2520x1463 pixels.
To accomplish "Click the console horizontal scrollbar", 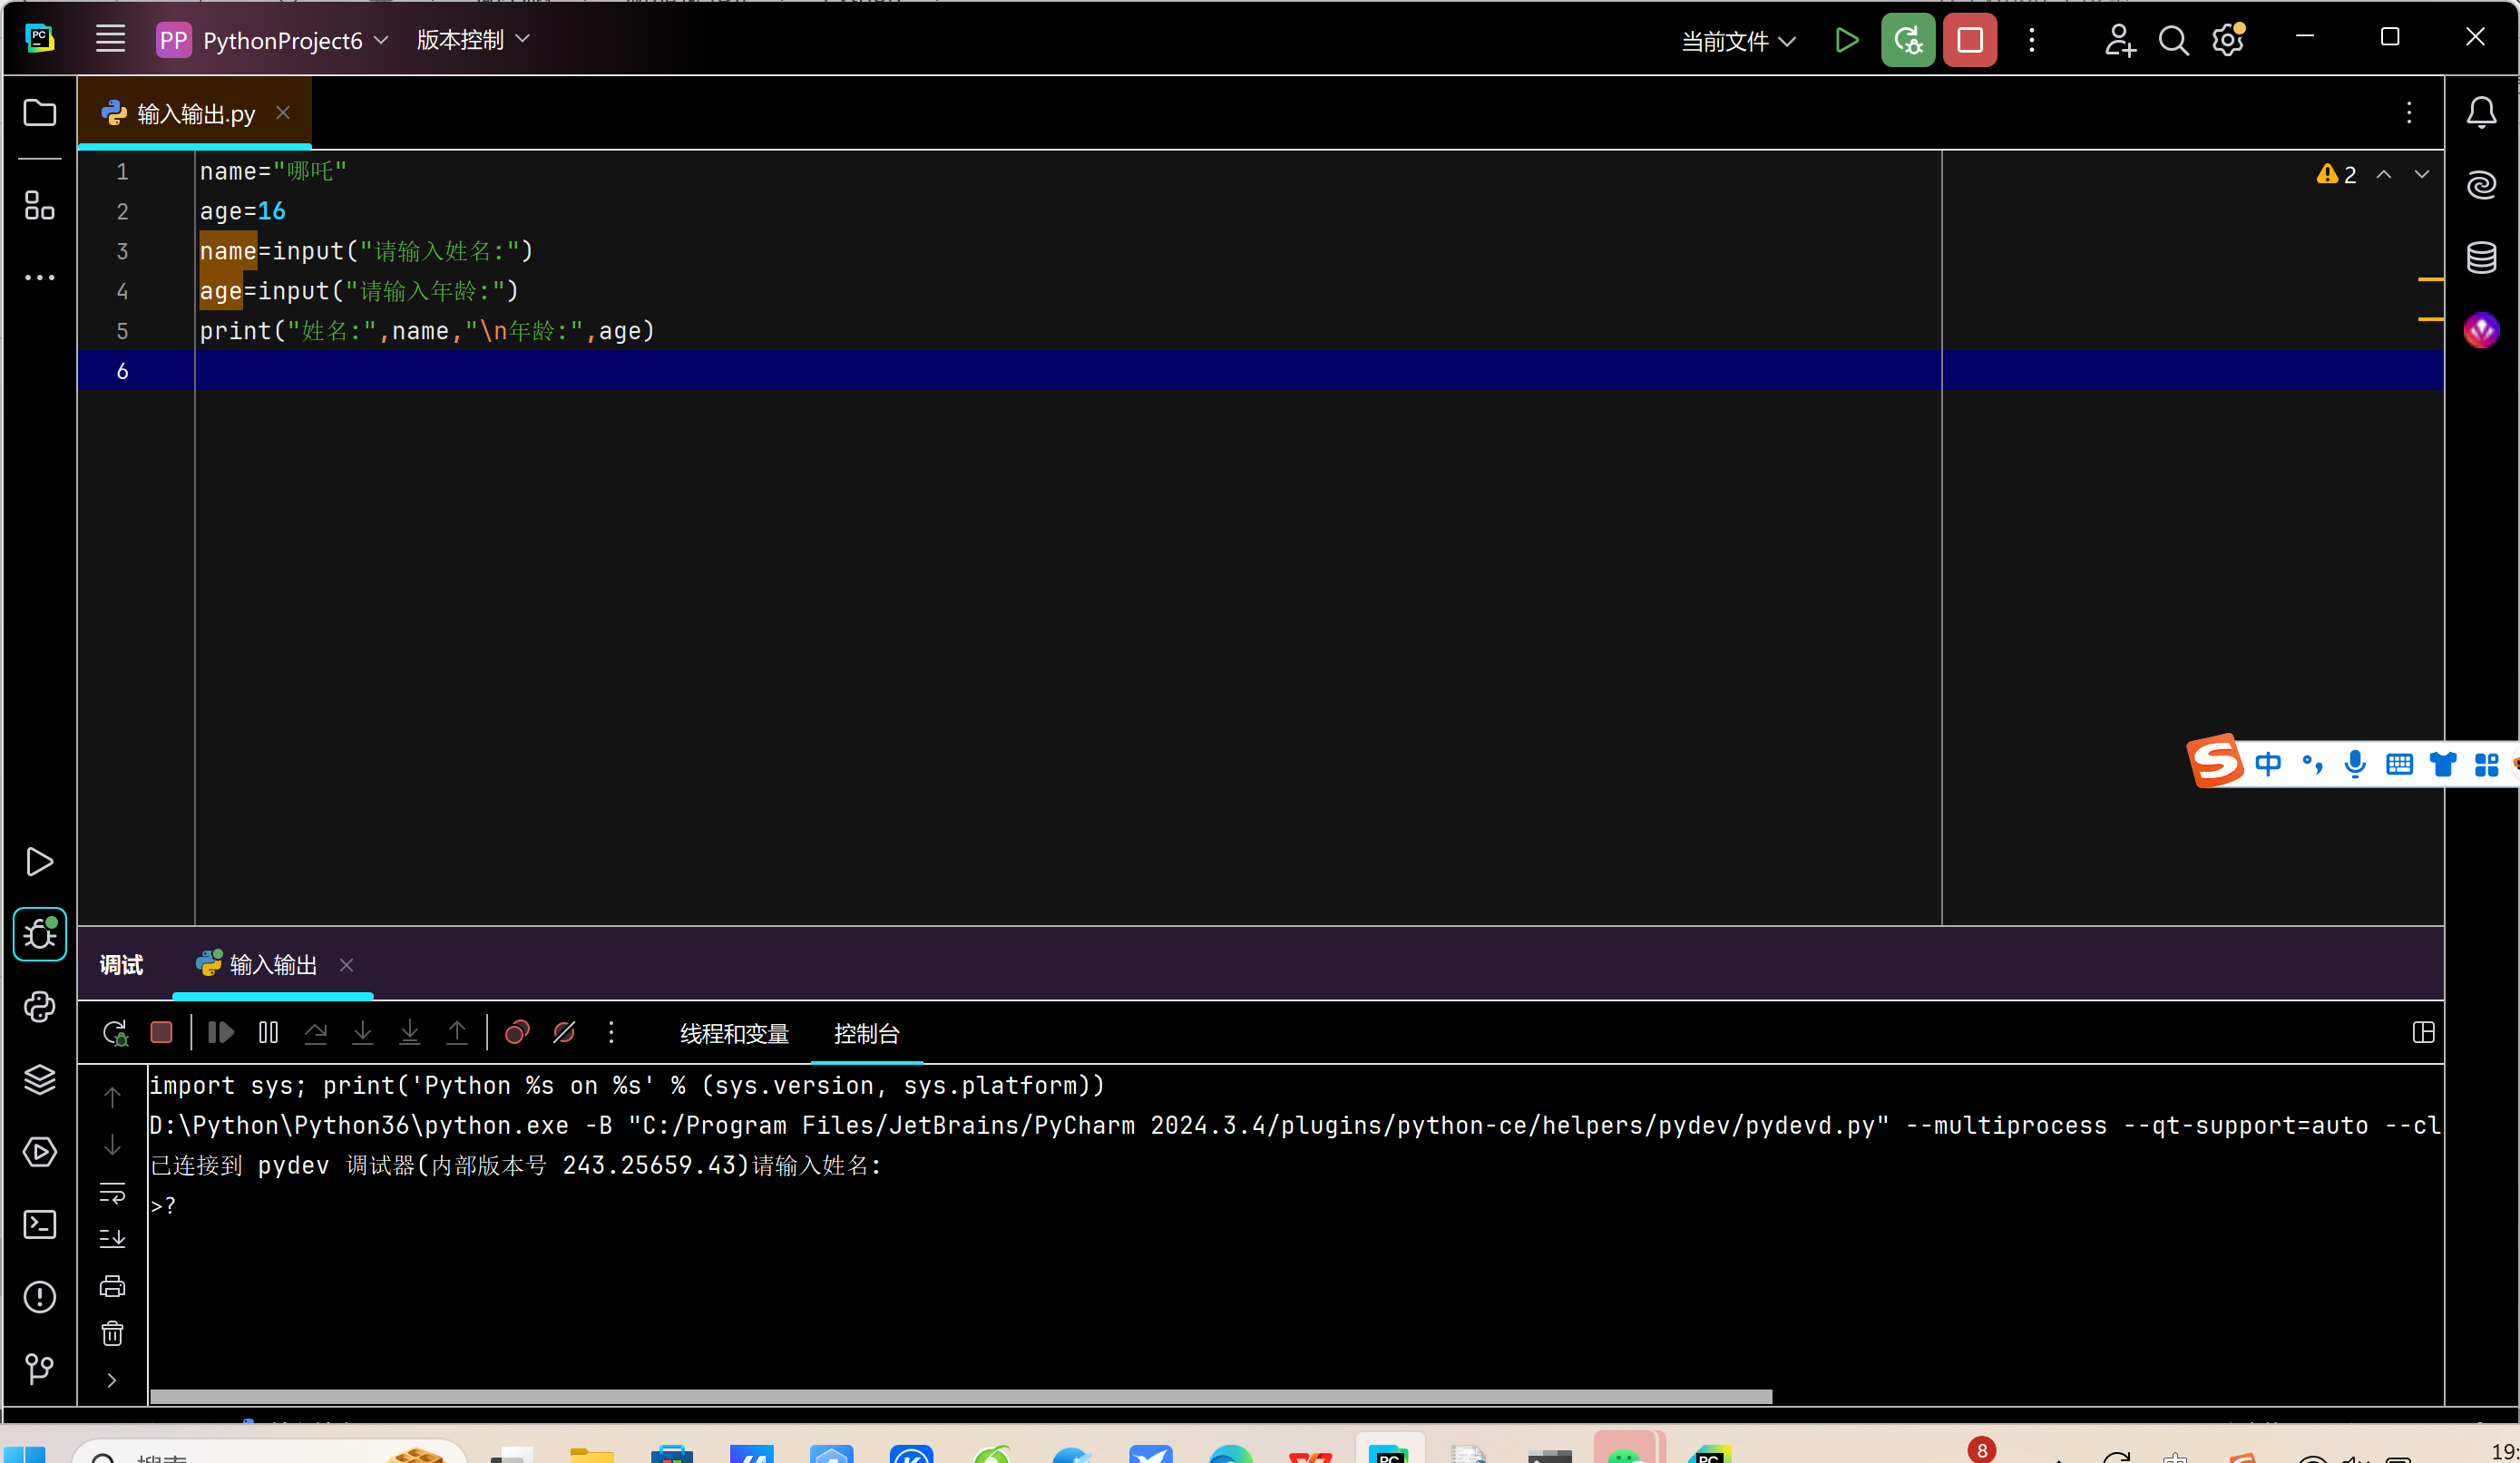I will point(960,1396).
